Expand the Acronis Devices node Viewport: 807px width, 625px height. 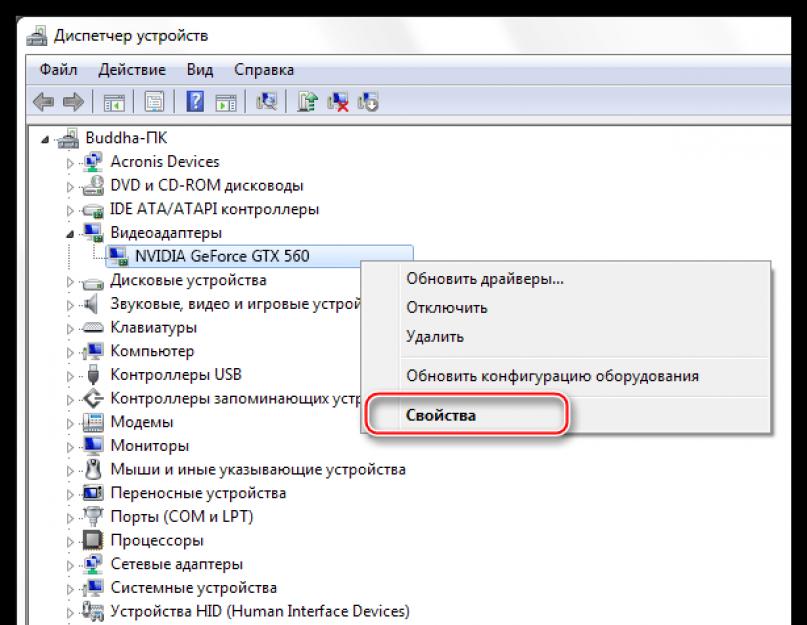70,163
